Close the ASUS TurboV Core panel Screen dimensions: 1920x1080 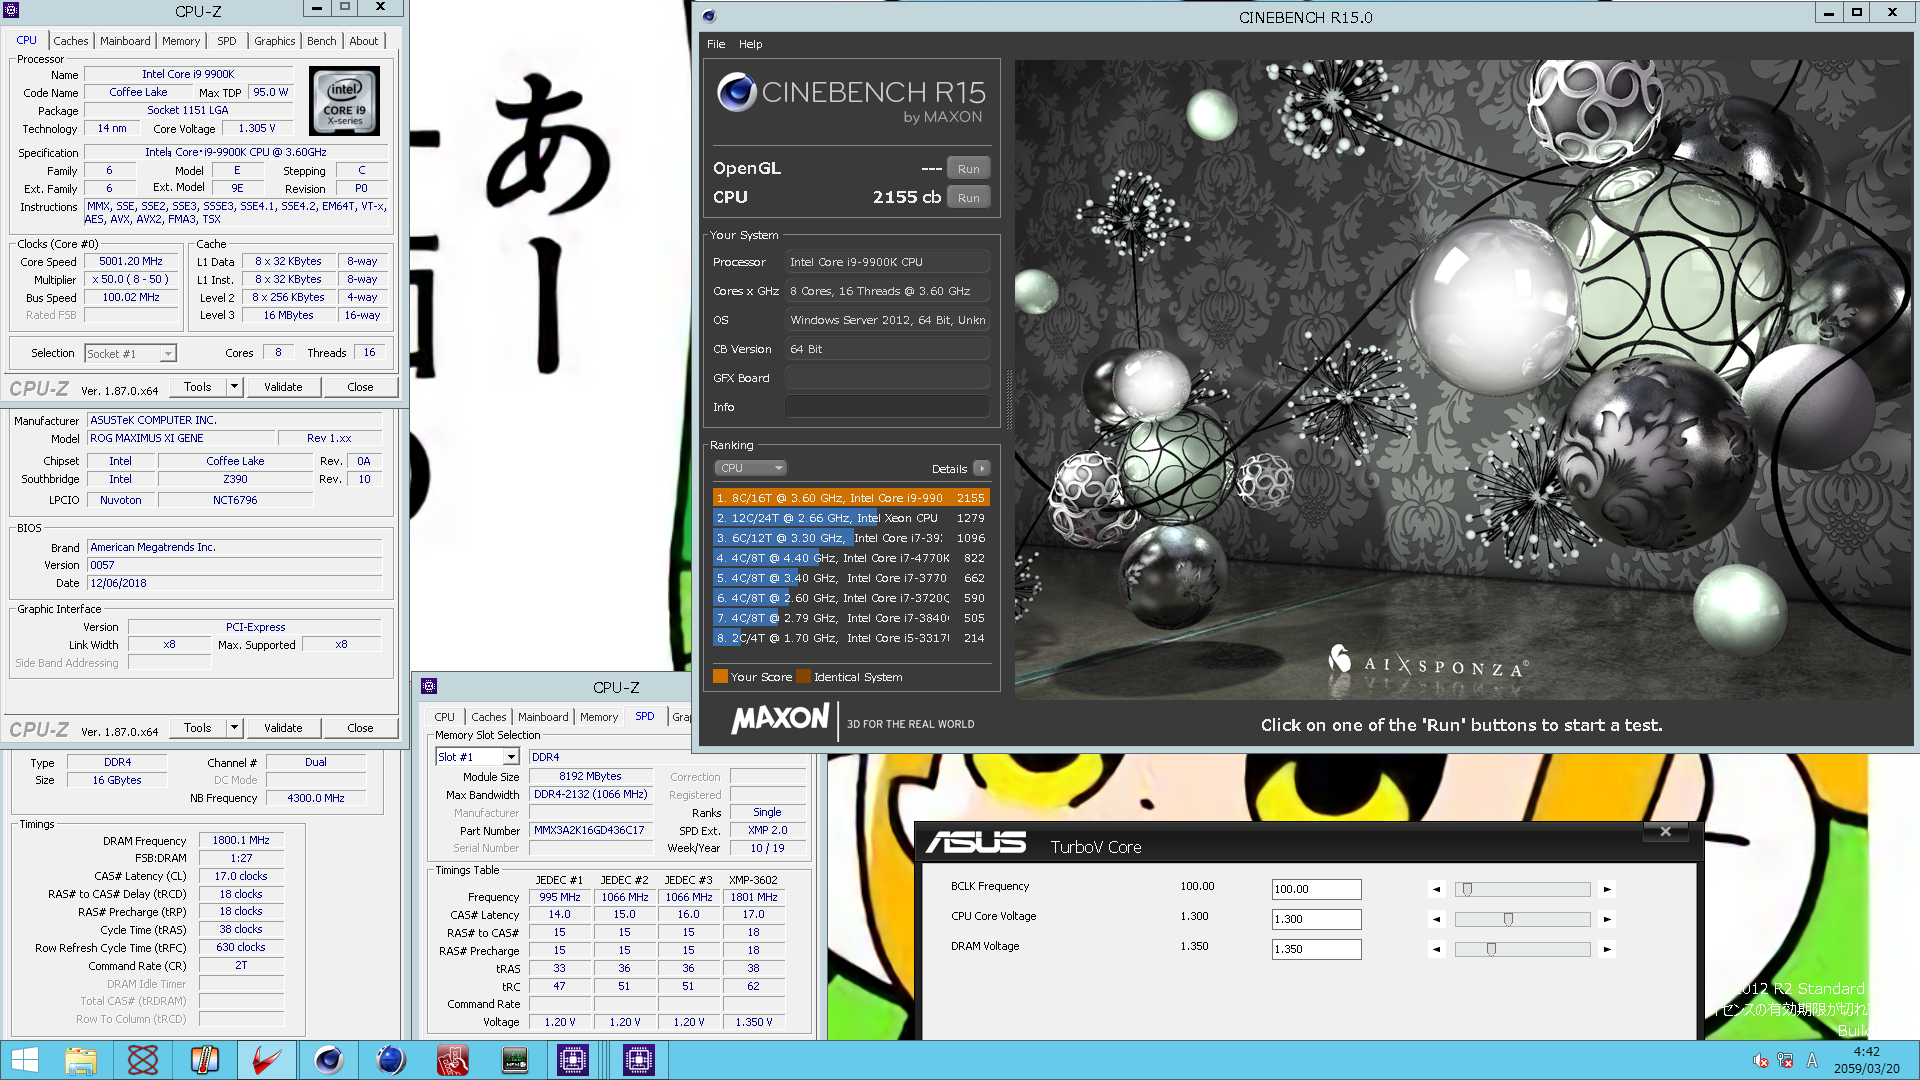[1665, 831]
